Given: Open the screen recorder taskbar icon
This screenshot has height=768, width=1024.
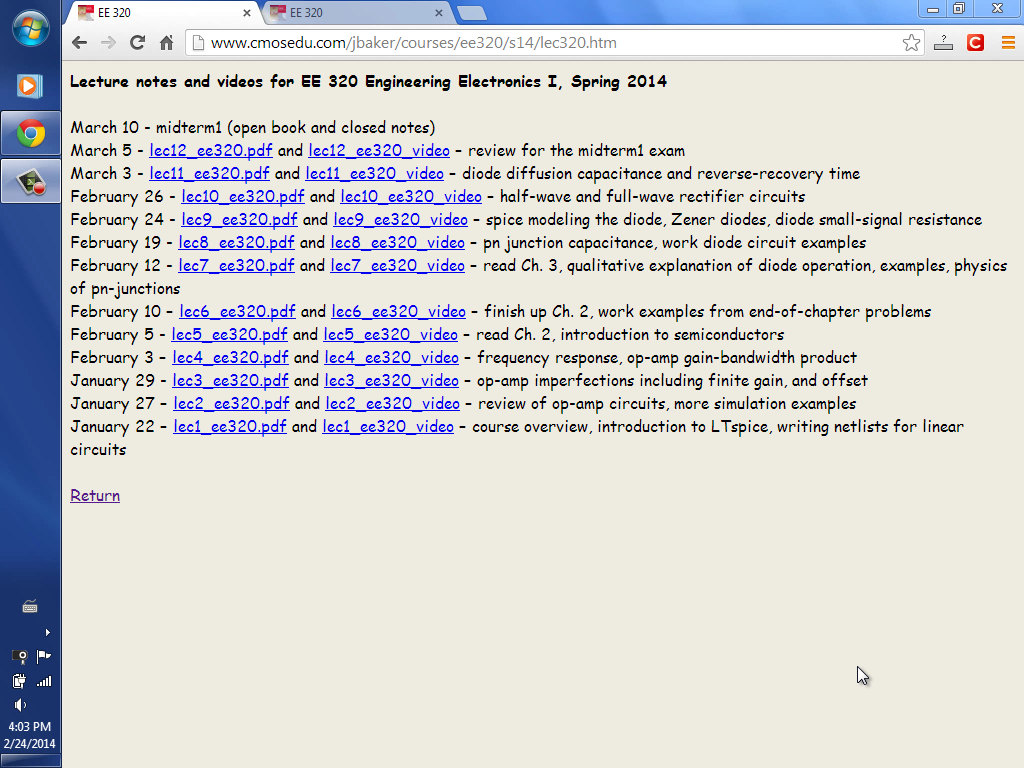Looking at the screenshot, I should coord(31,182).
